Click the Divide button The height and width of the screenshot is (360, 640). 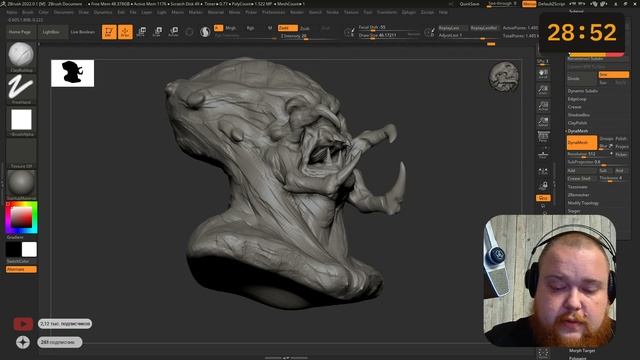coord(582,78)
